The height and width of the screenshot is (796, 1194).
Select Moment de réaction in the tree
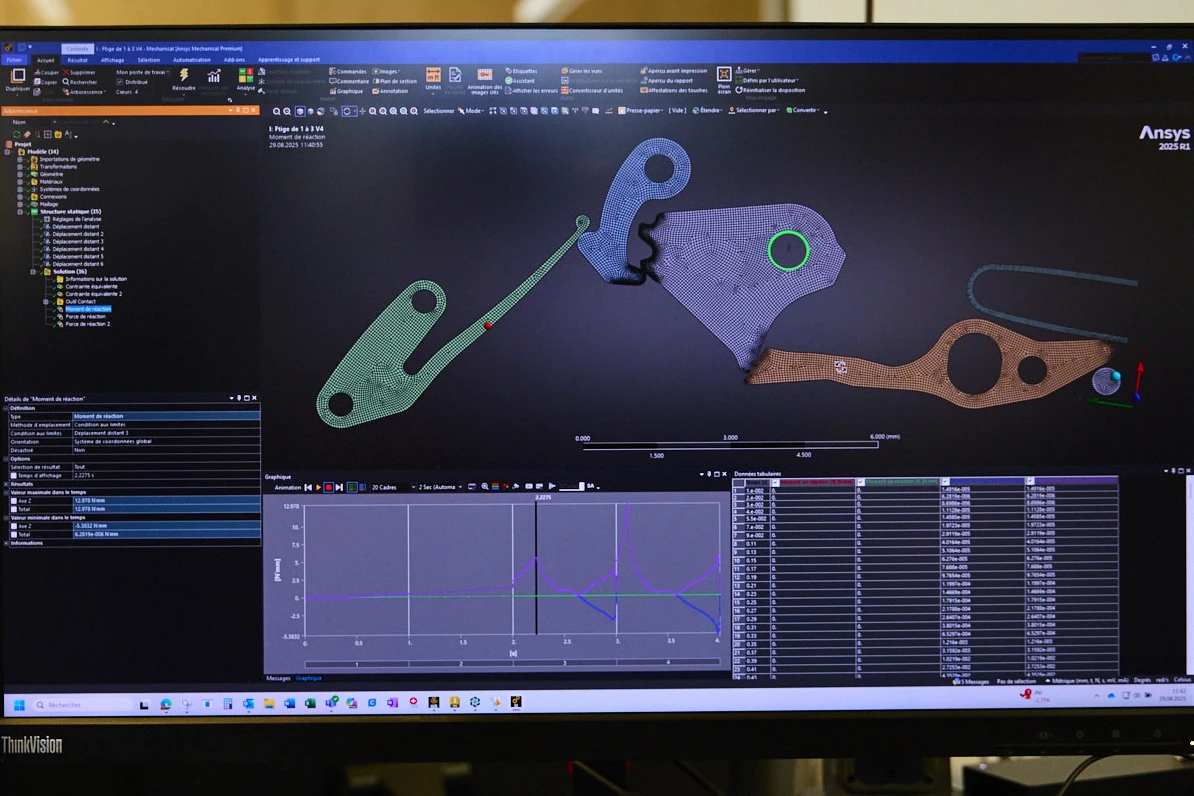(x=88, y=308)
